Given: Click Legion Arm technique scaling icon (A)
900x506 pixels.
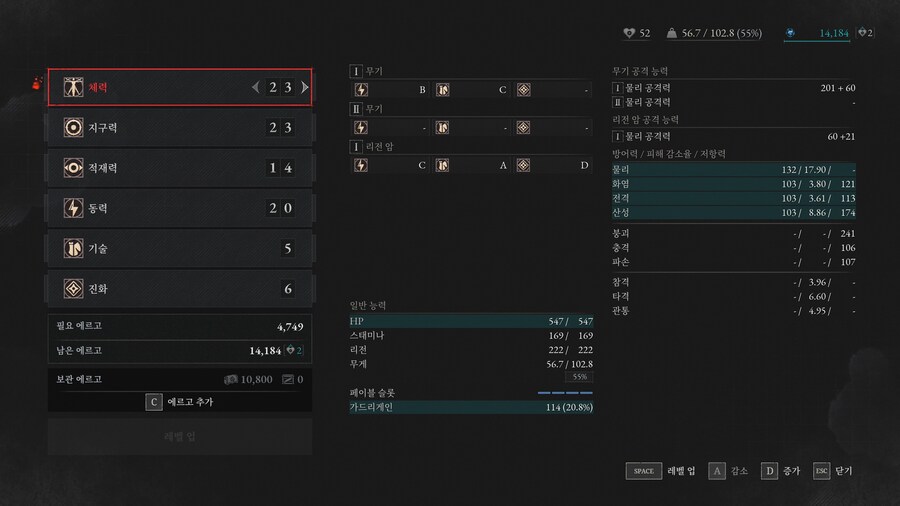Looking at the screenshot, I should click(x=443, y=165).
